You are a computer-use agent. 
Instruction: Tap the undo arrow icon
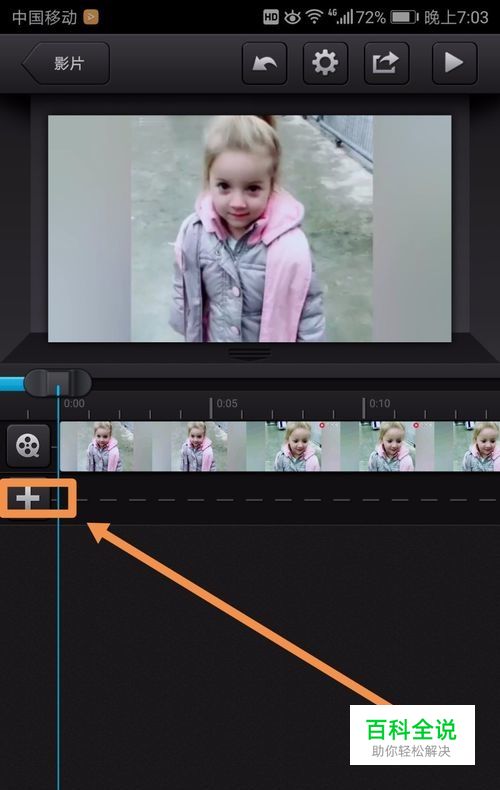coord(264,63)
